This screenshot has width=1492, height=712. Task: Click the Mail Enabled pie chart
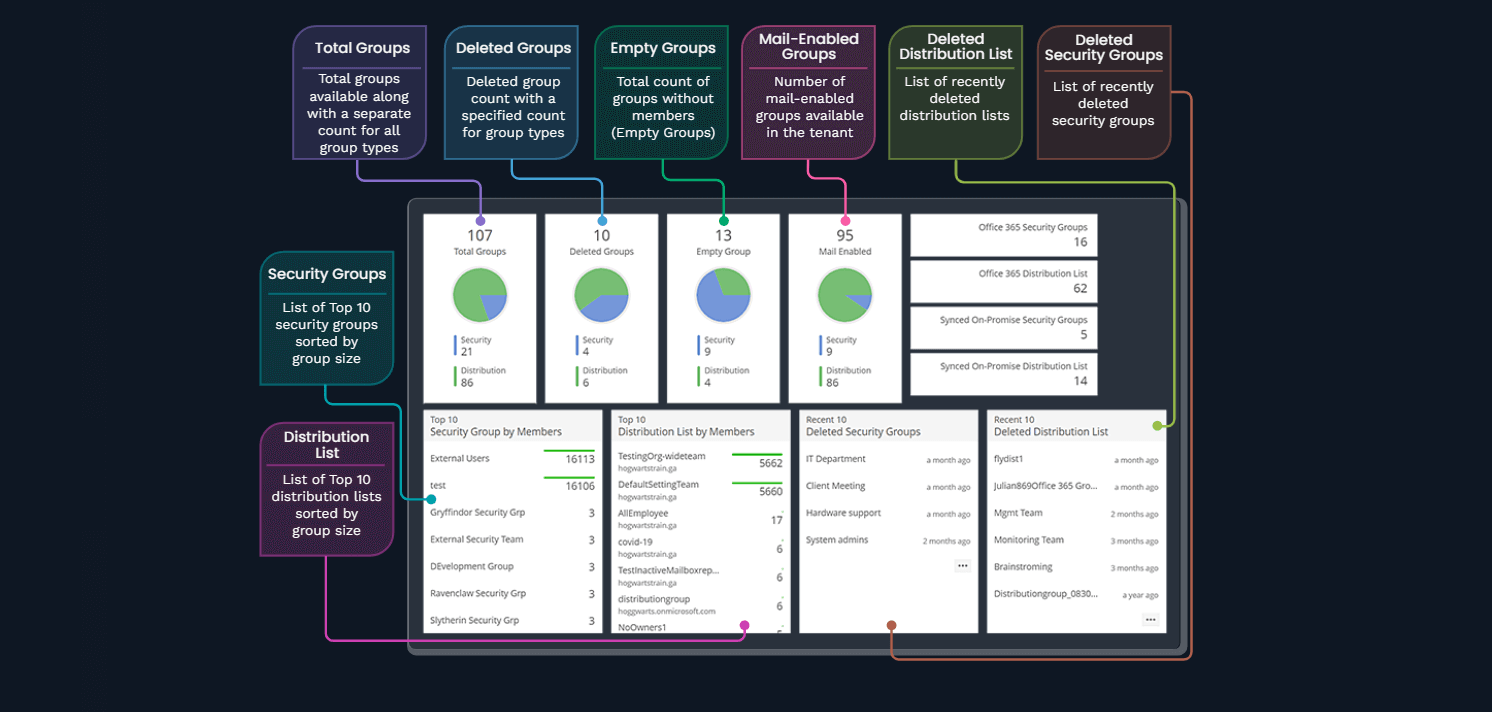(x=845, y=294)
